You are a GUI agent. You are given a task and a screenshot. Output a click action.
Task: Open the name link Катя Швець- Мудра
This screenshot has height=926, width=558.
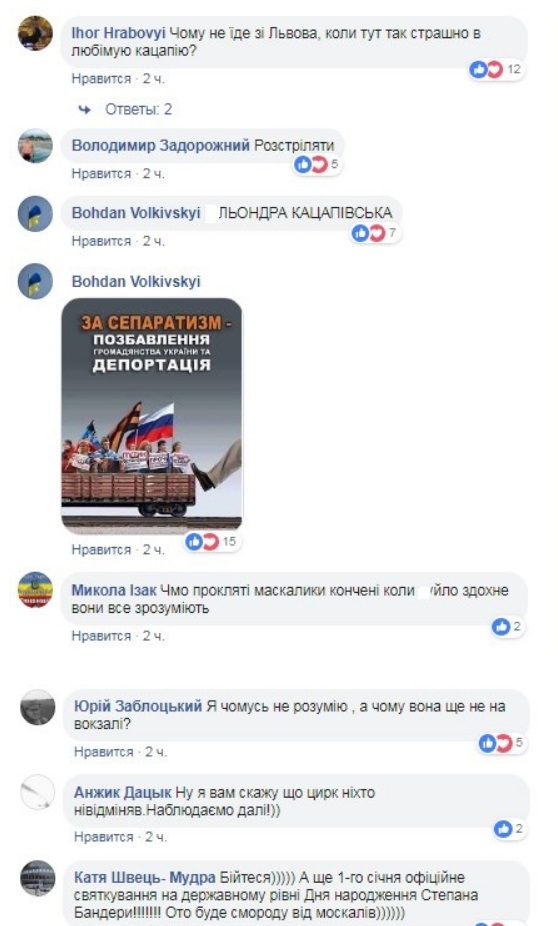[x=145, y=877]
